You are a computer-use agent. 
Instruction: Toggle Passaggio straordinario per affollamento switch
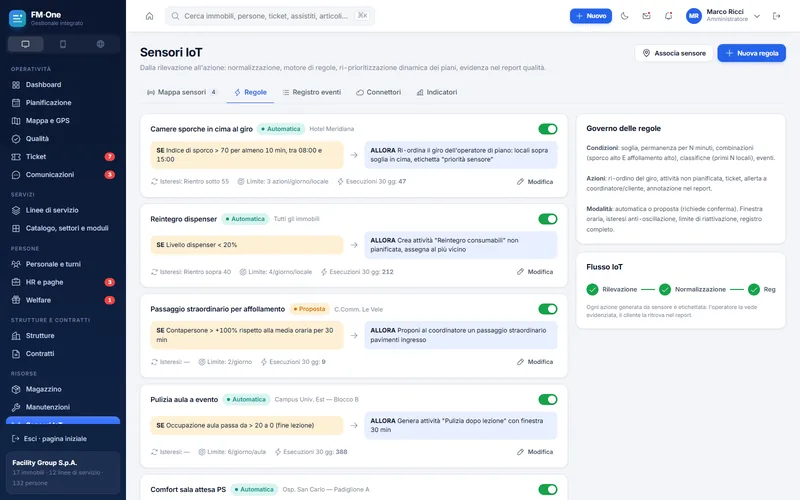(x=548, y=309)
